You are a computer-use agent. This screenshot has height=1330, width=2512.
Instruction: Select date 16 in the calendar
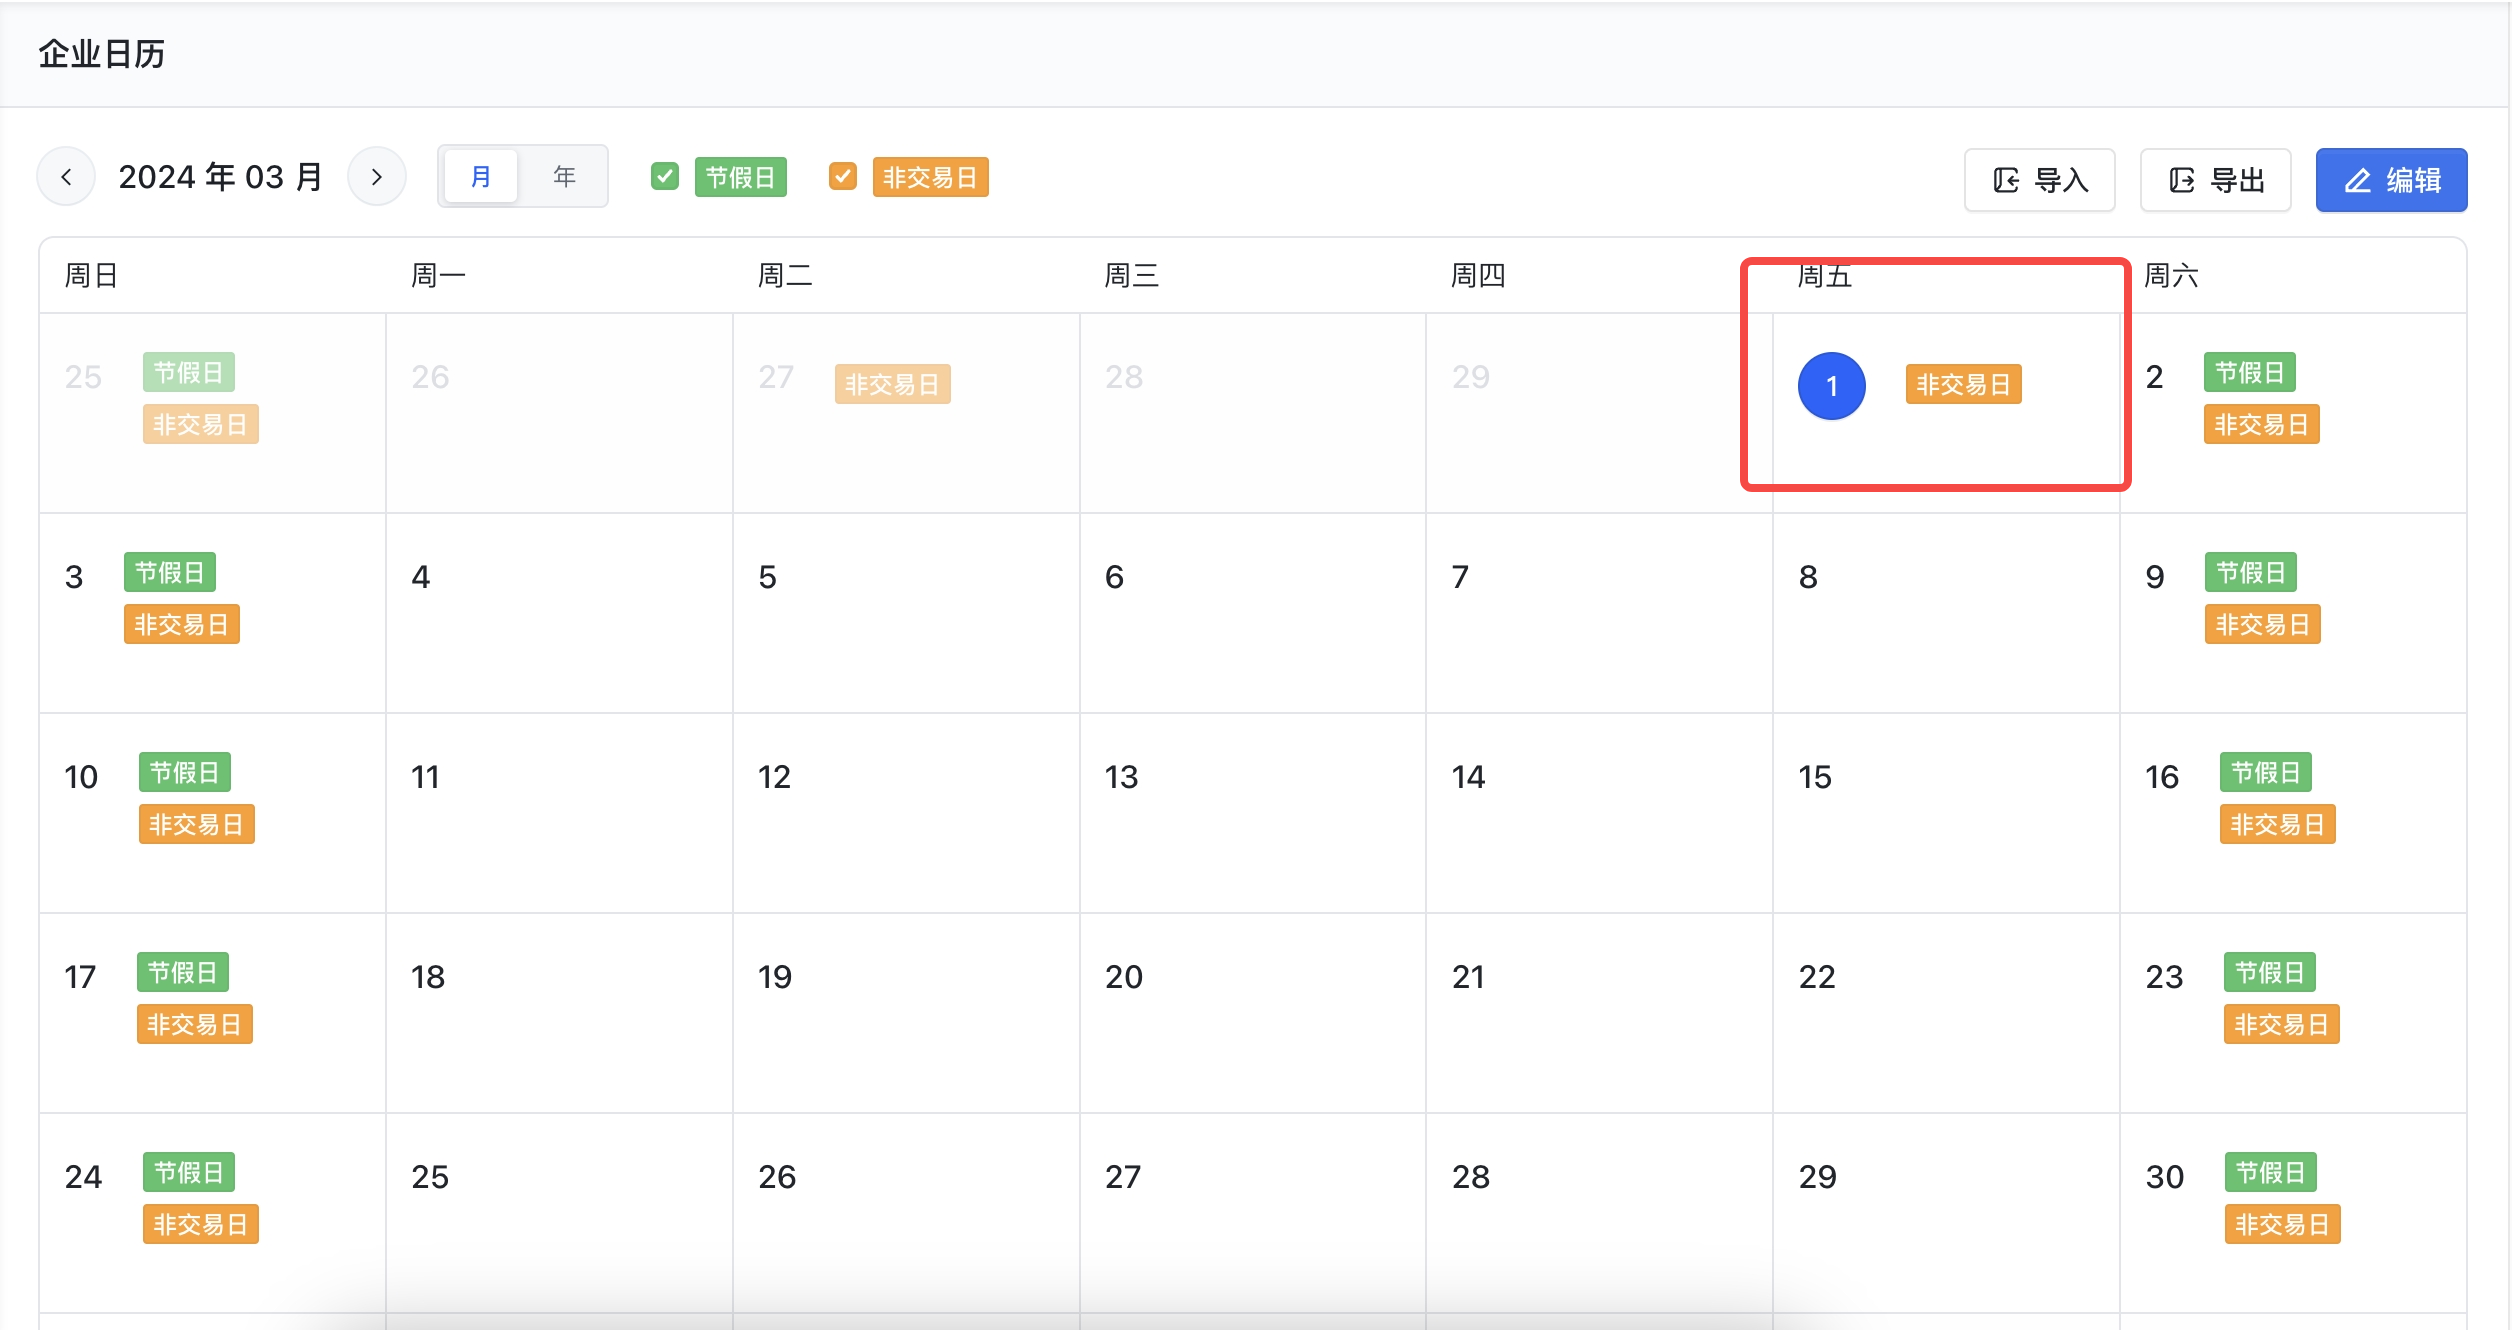[x=2162, y=777]
